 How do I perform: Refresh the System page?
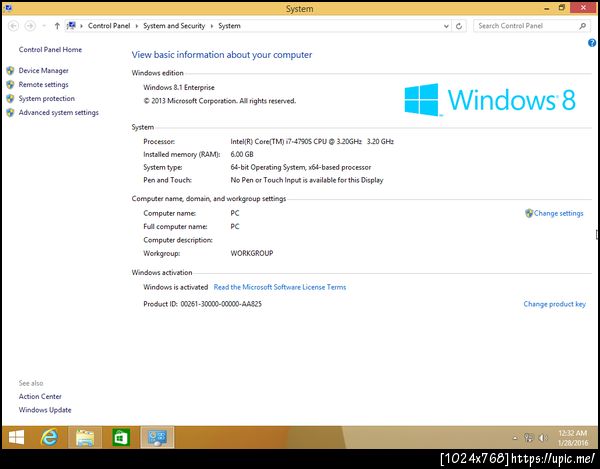click(x=459, y=26)
